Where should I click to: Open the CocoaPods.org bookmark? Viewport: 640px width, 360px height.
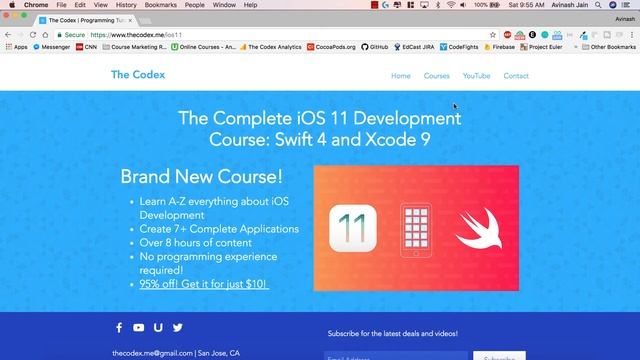tap(331, 47)
